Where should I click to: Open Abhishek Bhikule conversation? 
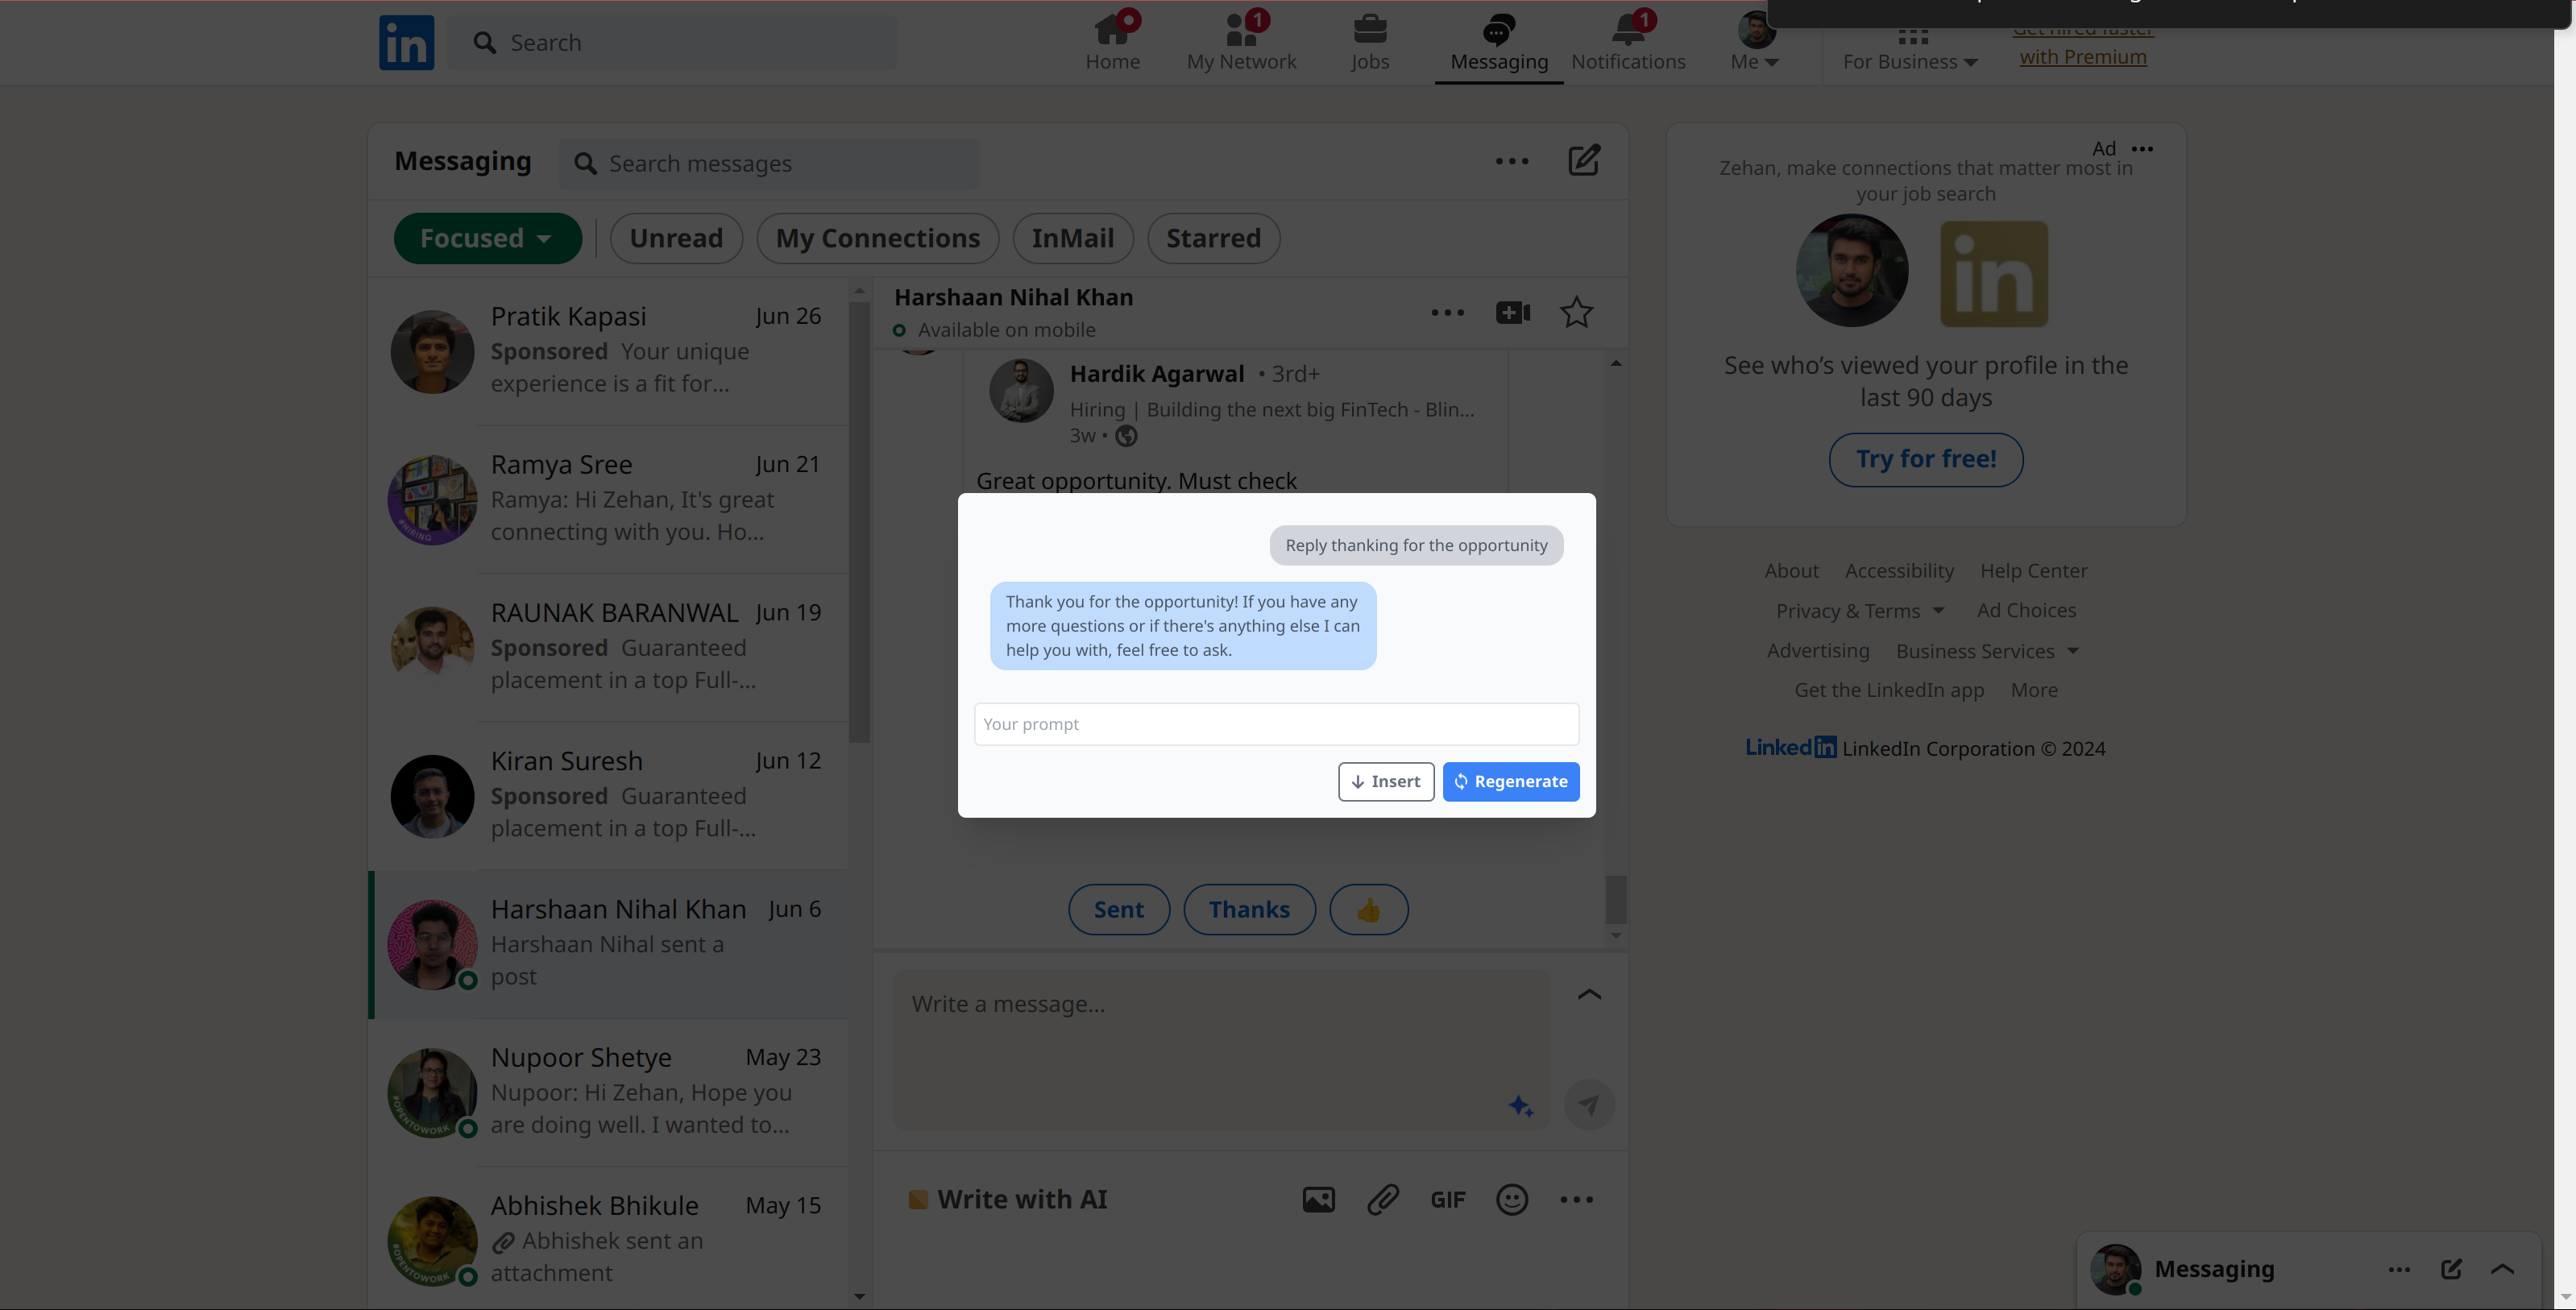tap(608, 1240)
